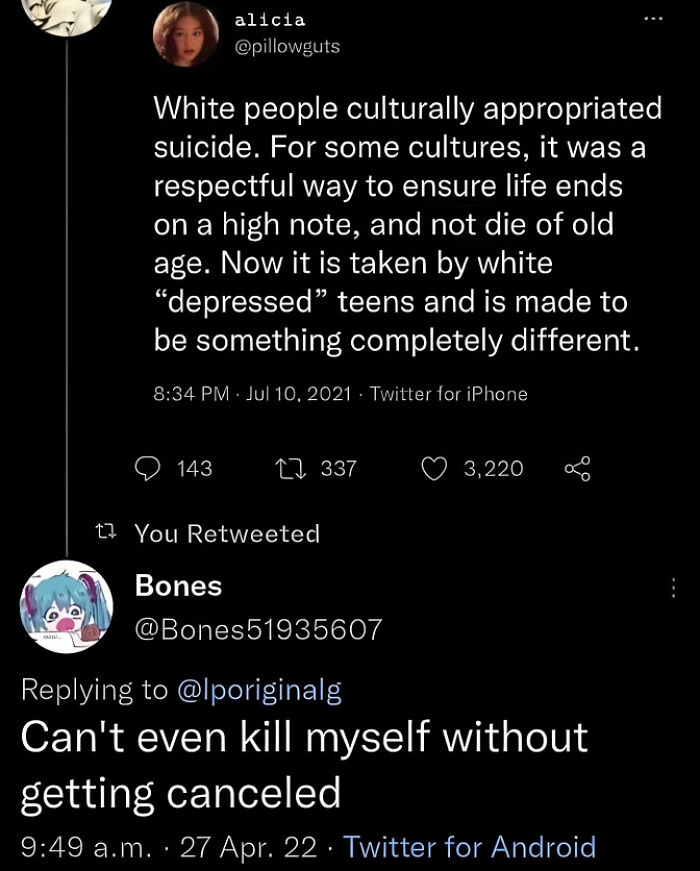Tap the heart icon showing 3,220 likes

point(434,467)
